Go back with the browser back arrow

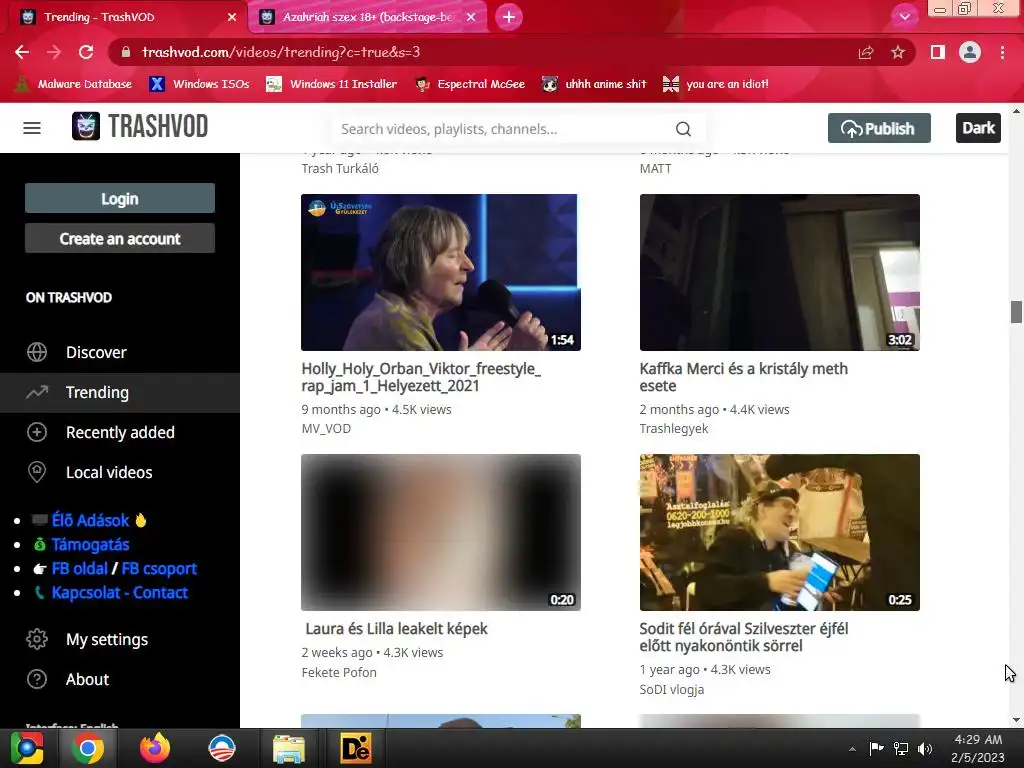(22, 52)
